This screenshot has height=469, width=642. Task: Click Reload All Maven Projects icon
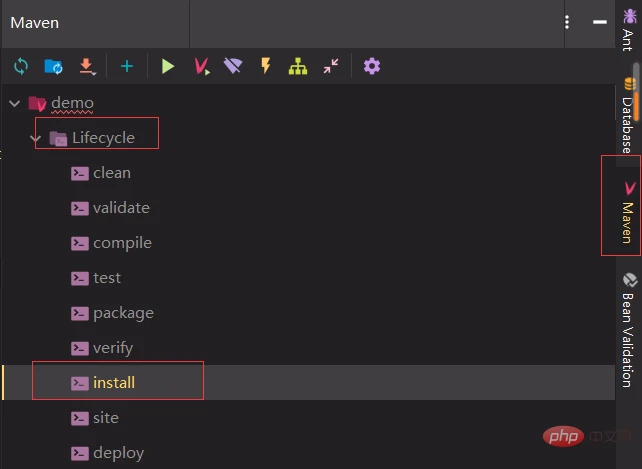pos(20,66)
